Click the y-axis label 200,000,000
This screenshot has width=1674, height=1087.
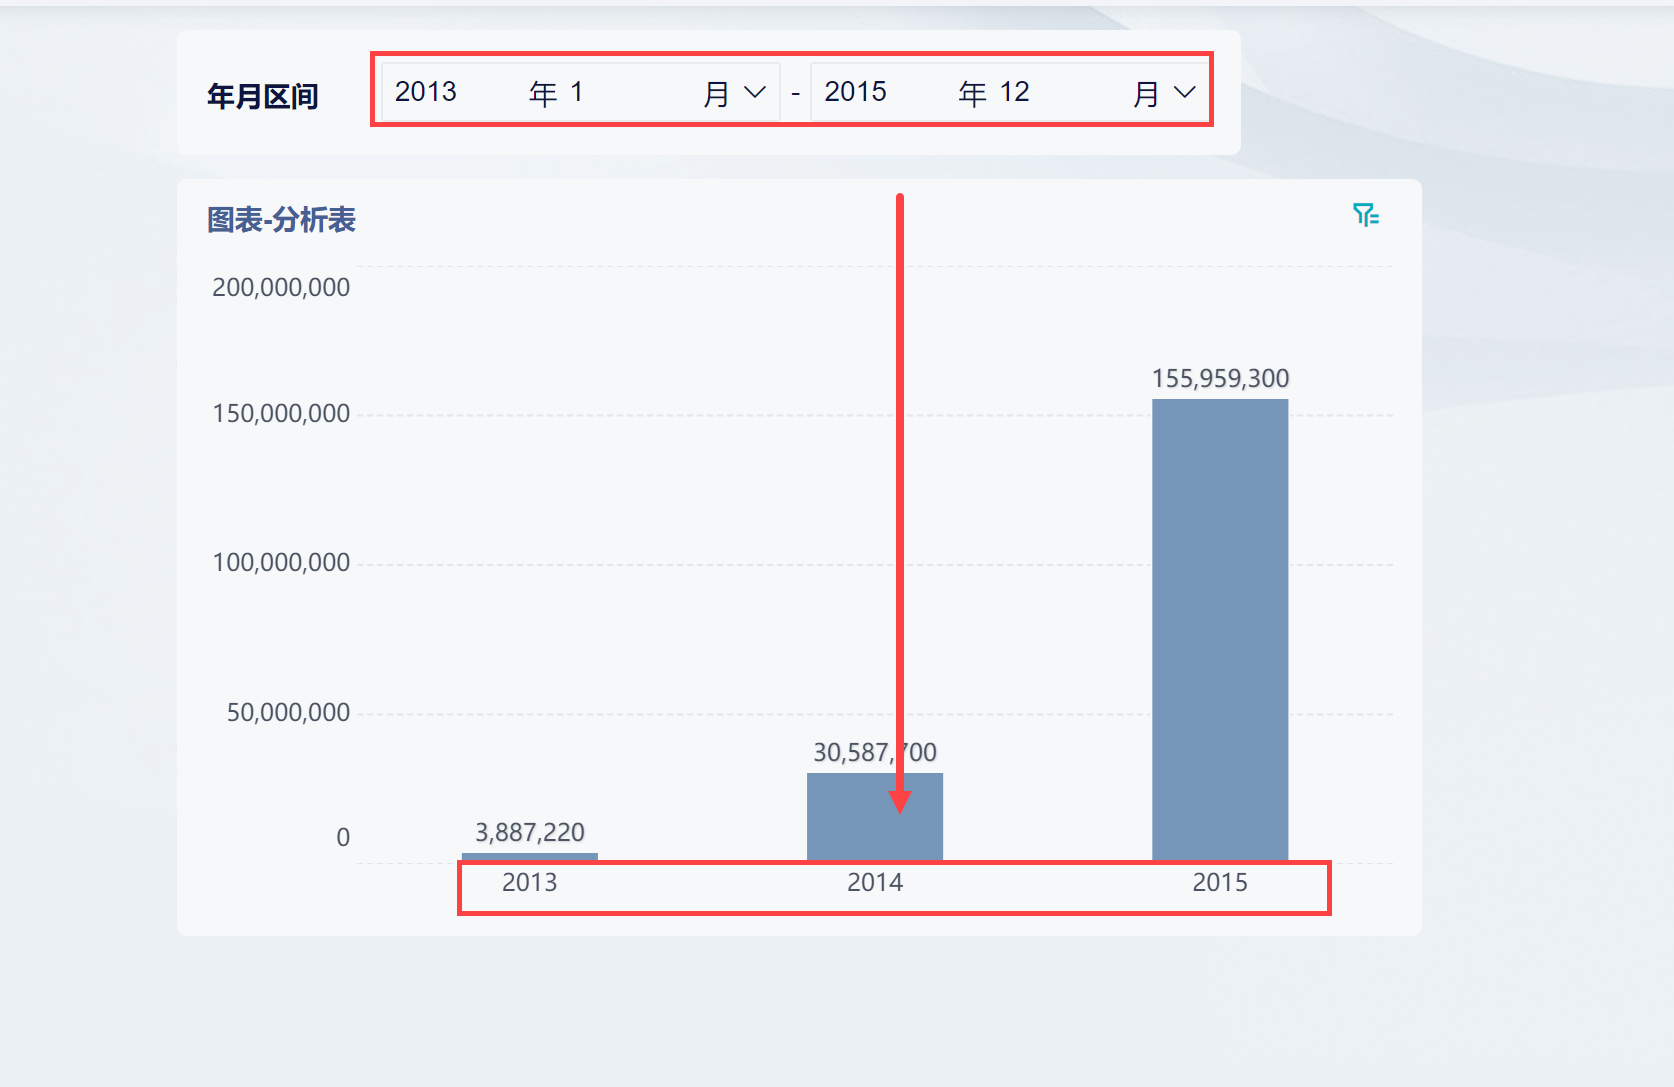[x=281, y=287]
